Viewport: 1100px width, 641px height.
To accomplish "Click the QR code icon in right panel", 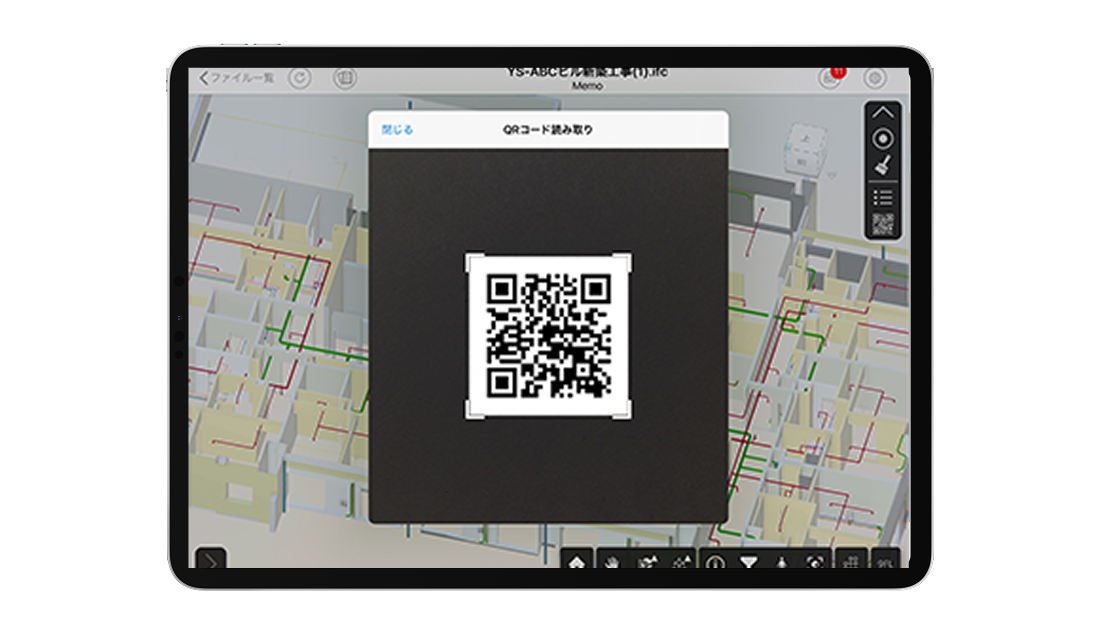I will 883,224.
